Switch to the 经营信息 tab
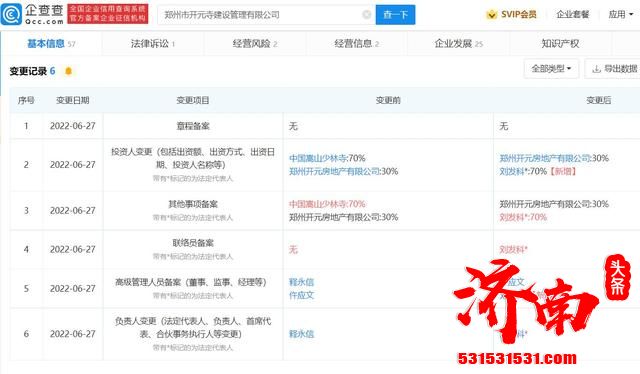 tap(356, 43)
